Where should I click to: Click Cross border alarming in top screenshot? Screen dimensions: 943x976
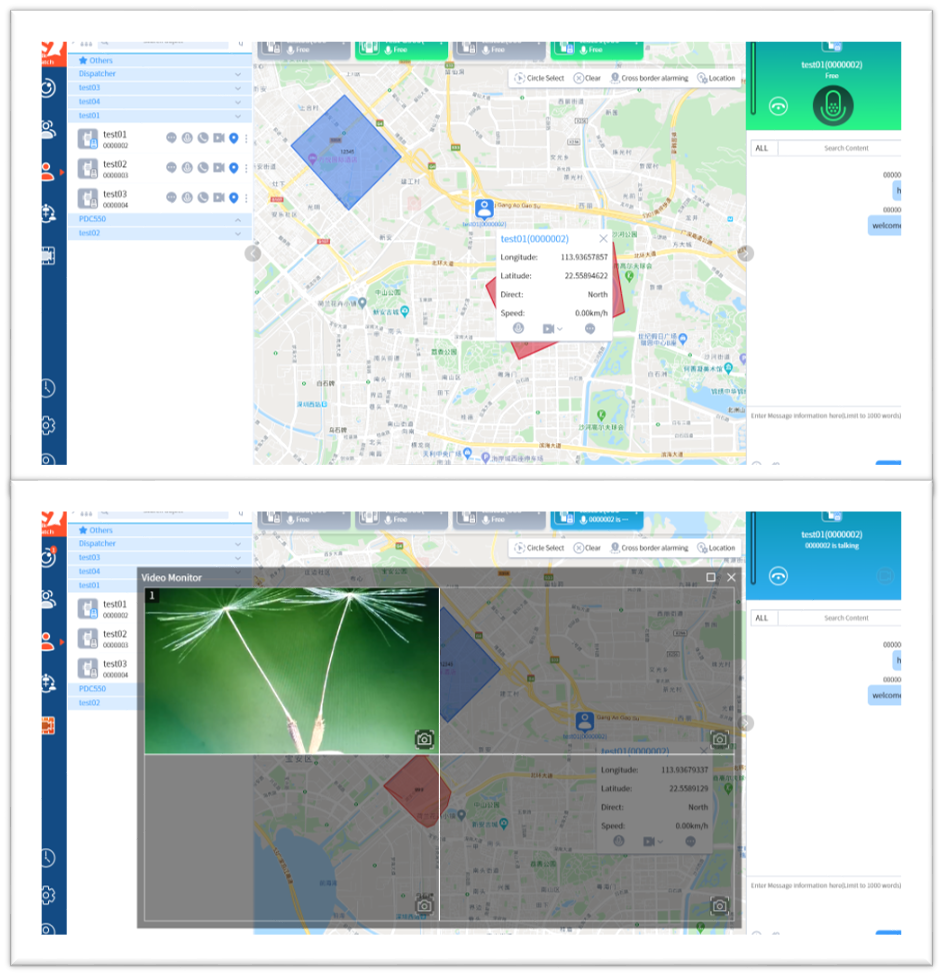[649, 78]
